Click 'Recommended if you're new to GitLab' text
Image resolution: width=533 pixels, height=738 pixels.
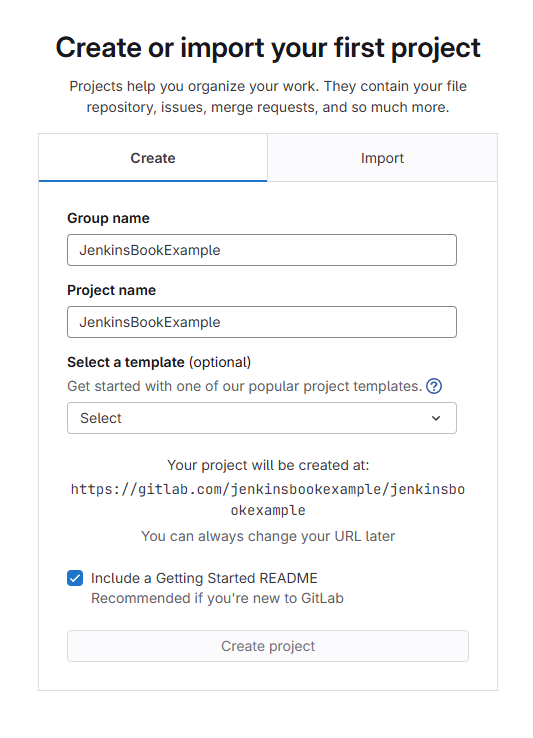(x=217, y=598)
